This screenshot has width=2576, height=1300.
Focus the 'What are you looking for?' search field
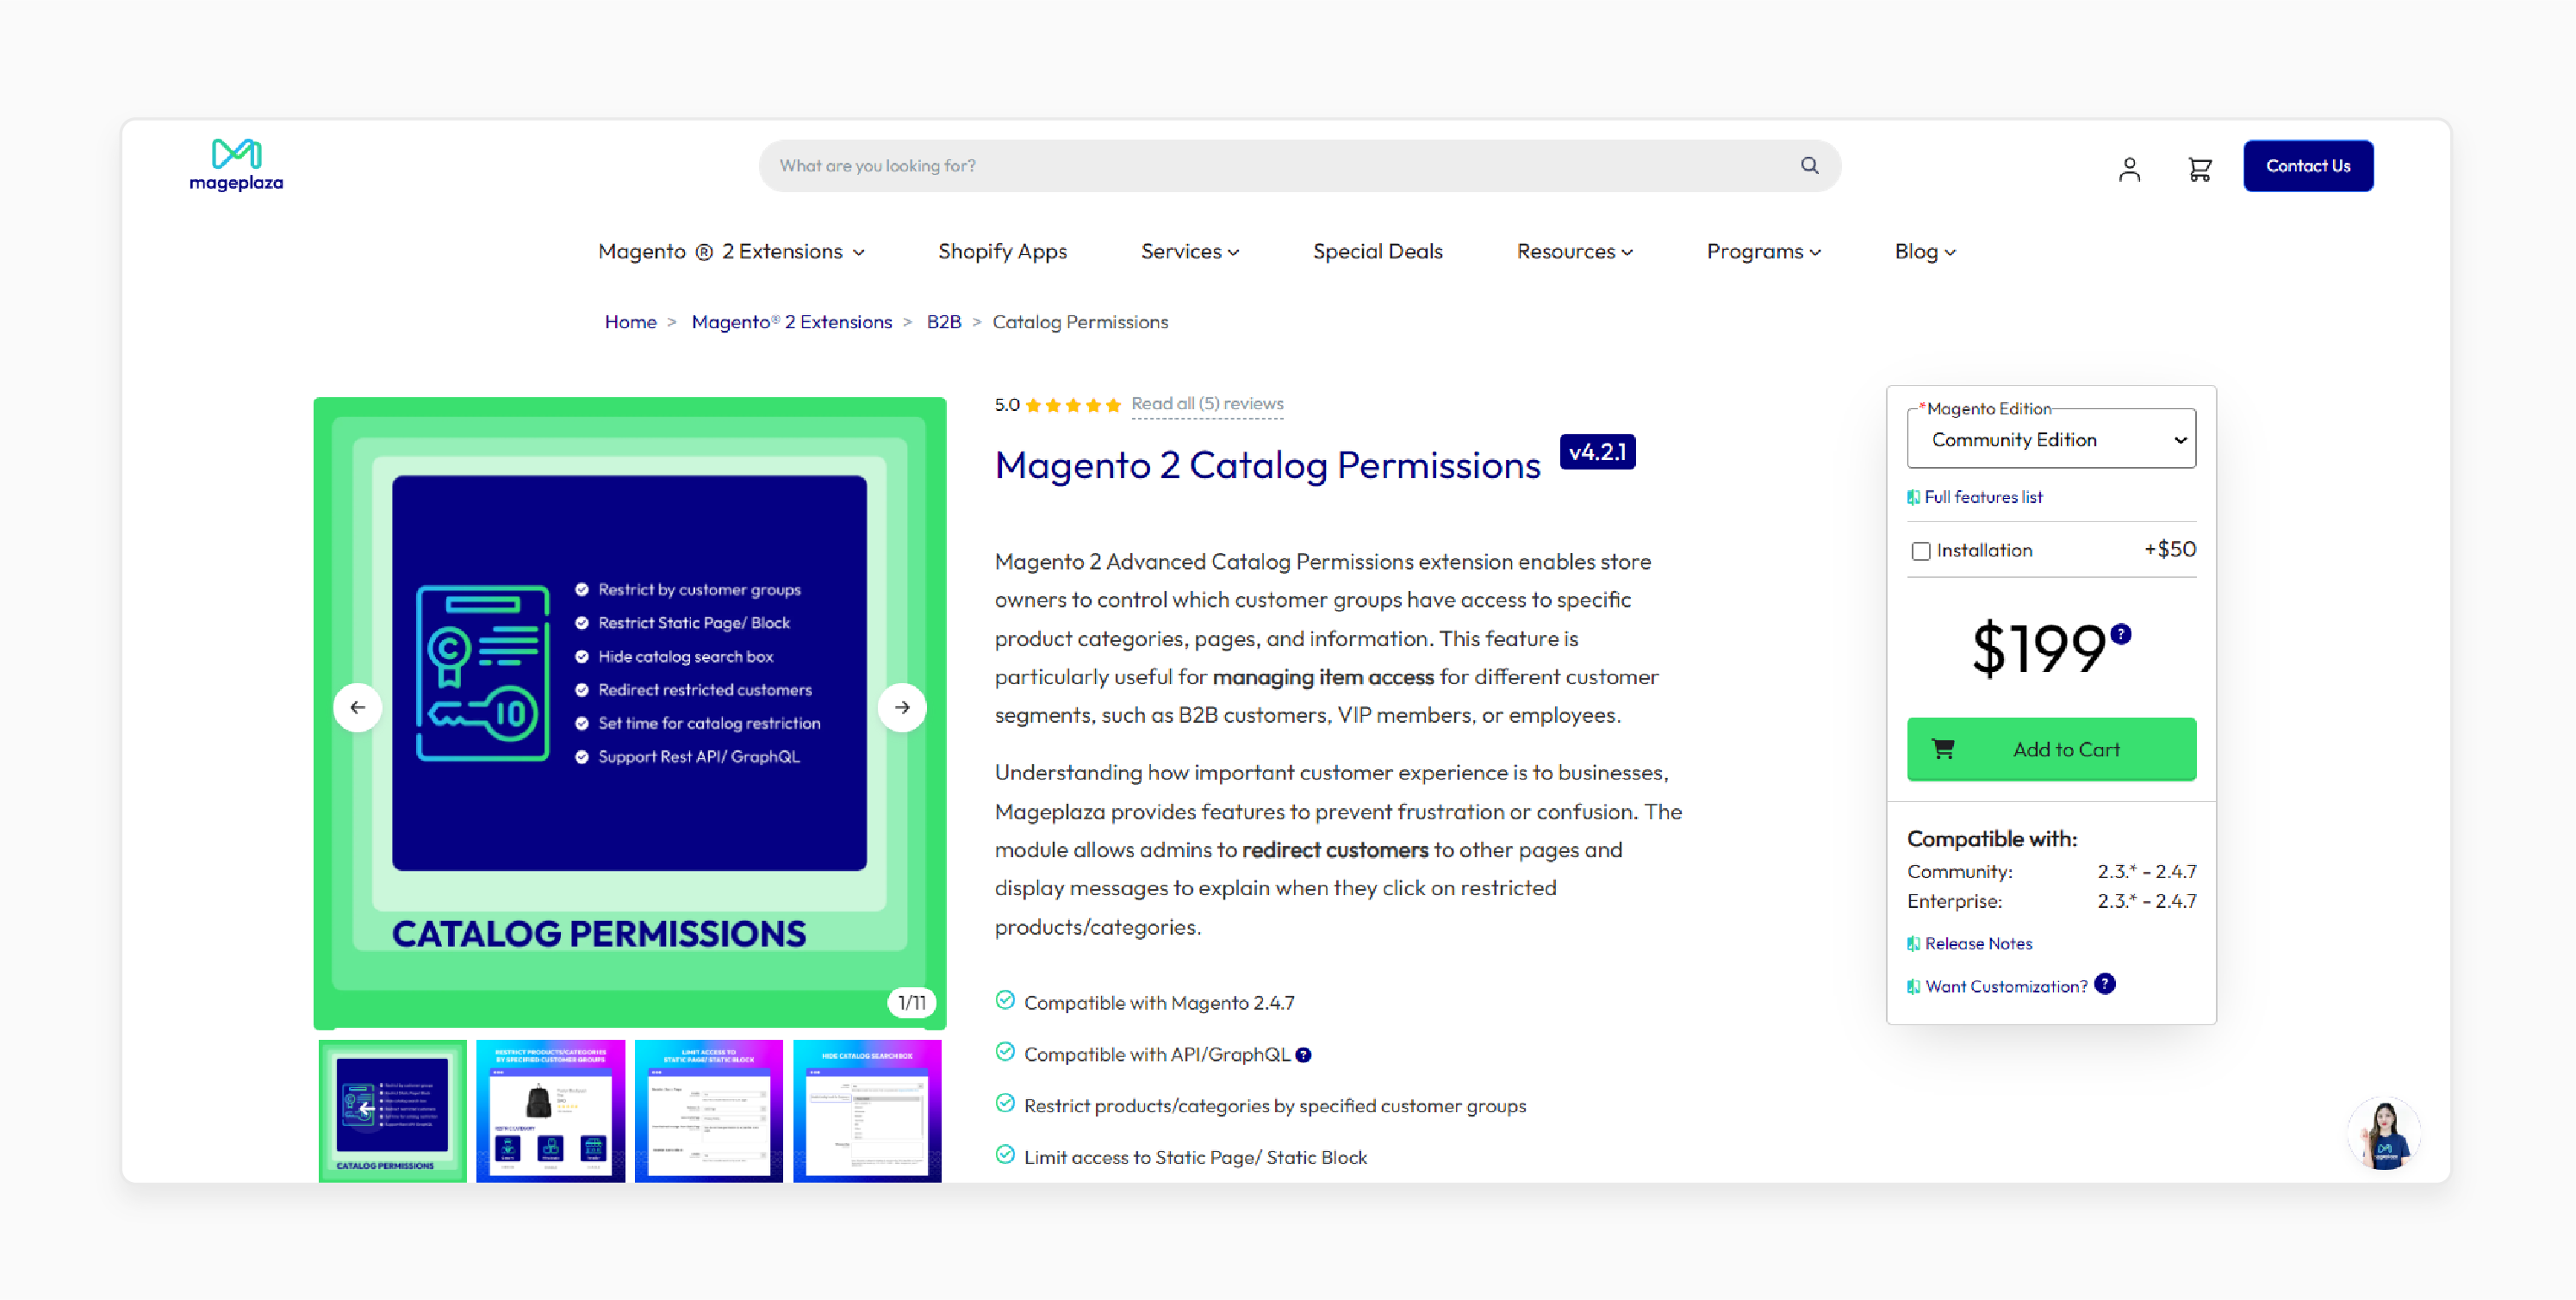point(1299,166)
